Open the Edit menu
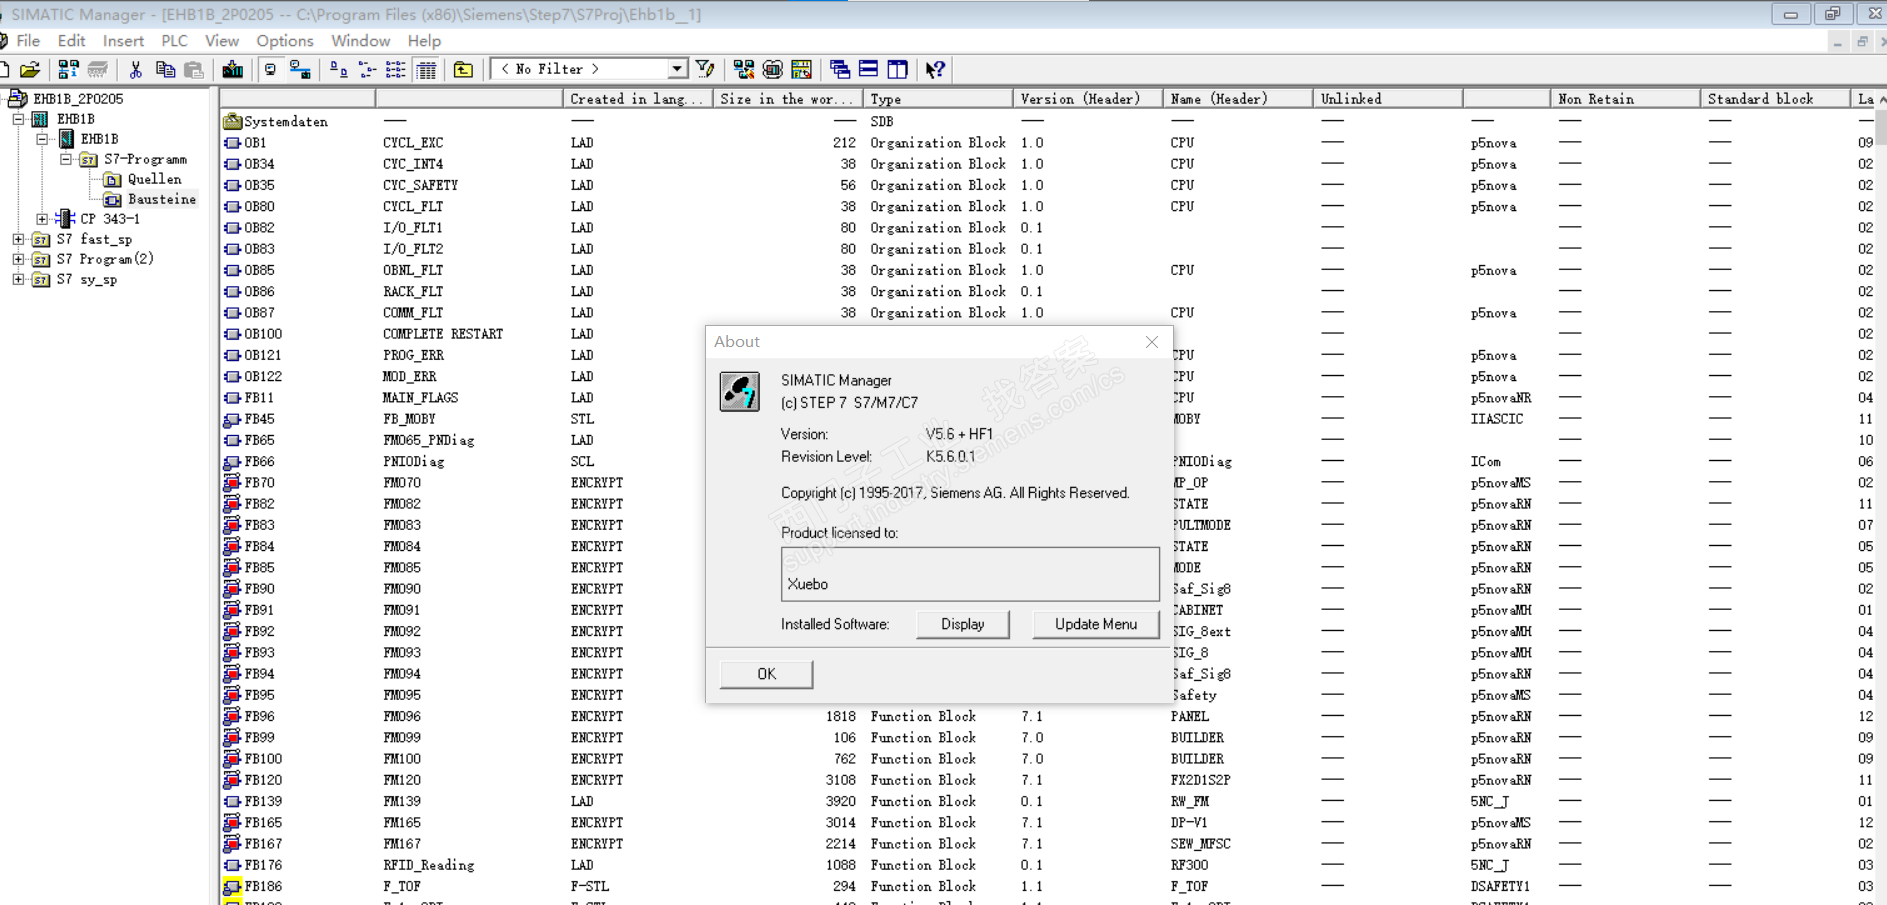 coord(71,41)
